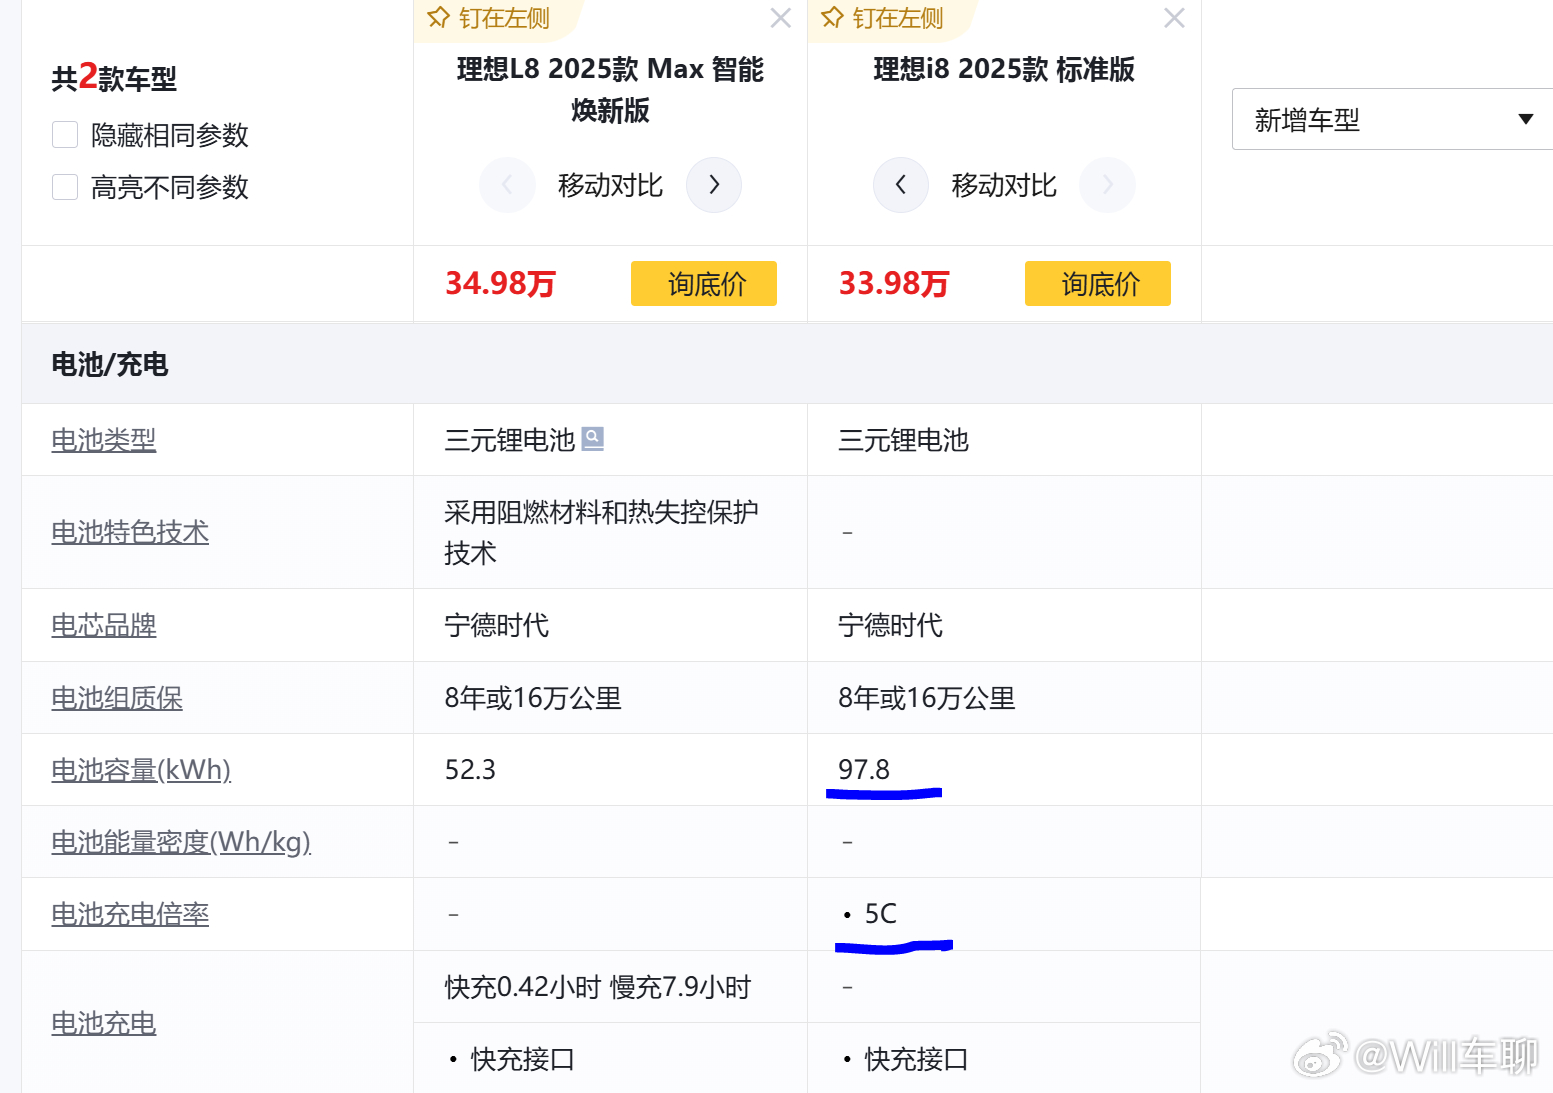The image size is (1553, 1093).
Task: Enable 高亮不同参数 checkbox
Action: [65, 187]
